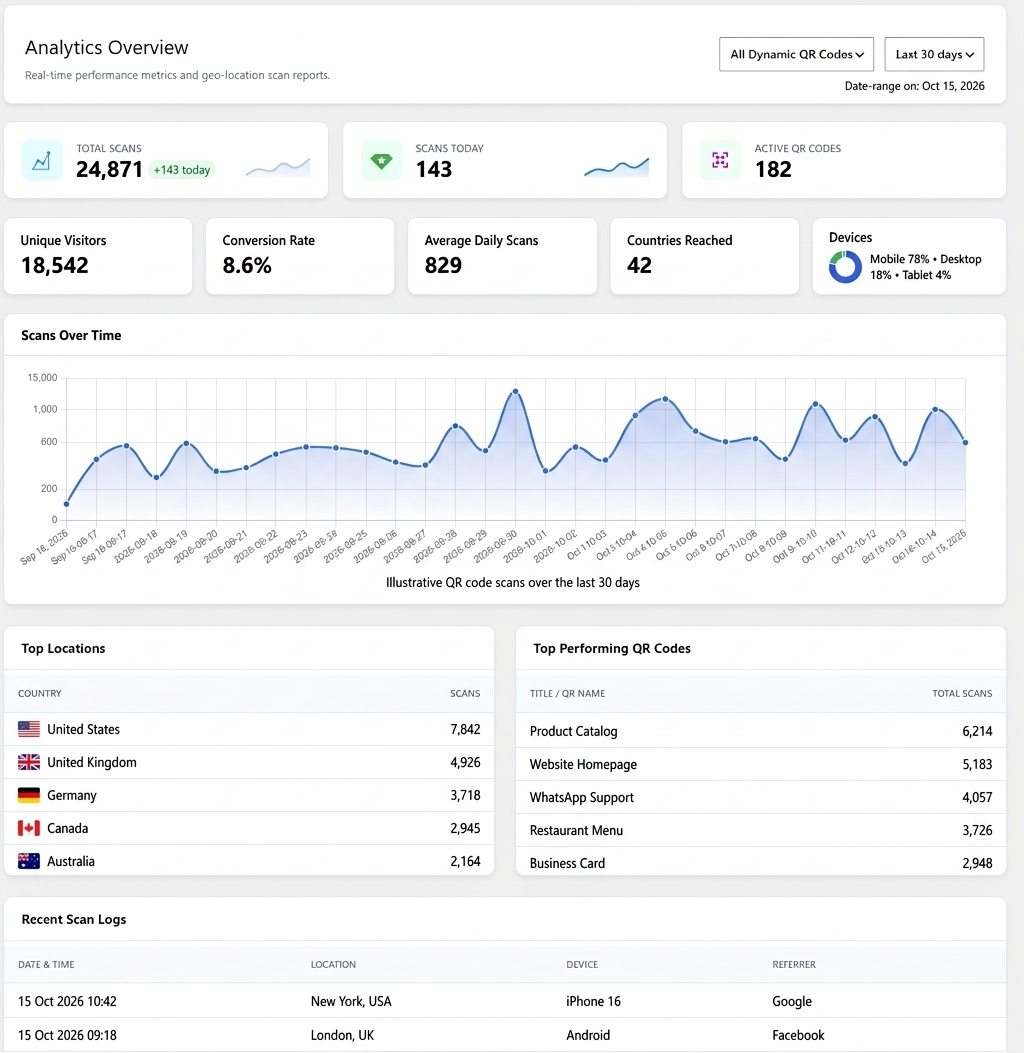Click the Germany flag icon
Viewport: 1024px width, 1053px height.
[x=29, y=795]
